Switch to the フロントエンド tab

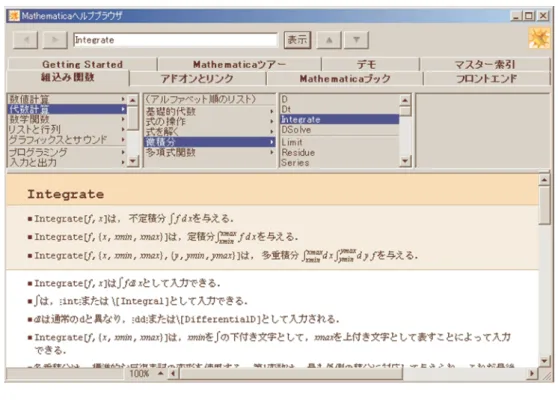pos(486,79)
